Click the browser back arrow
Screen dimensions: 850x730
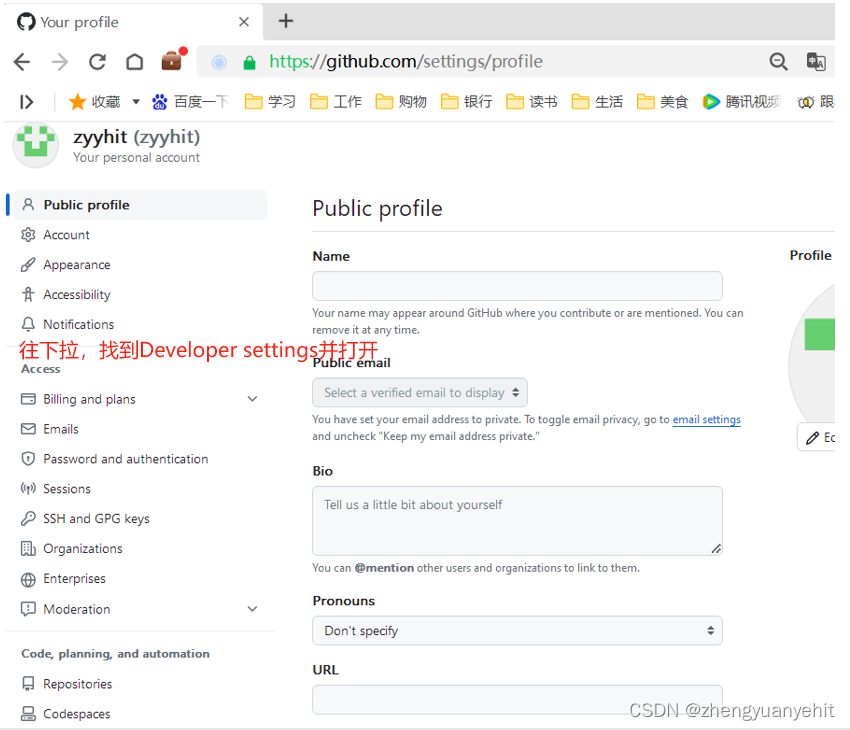[x=22, y=62]
